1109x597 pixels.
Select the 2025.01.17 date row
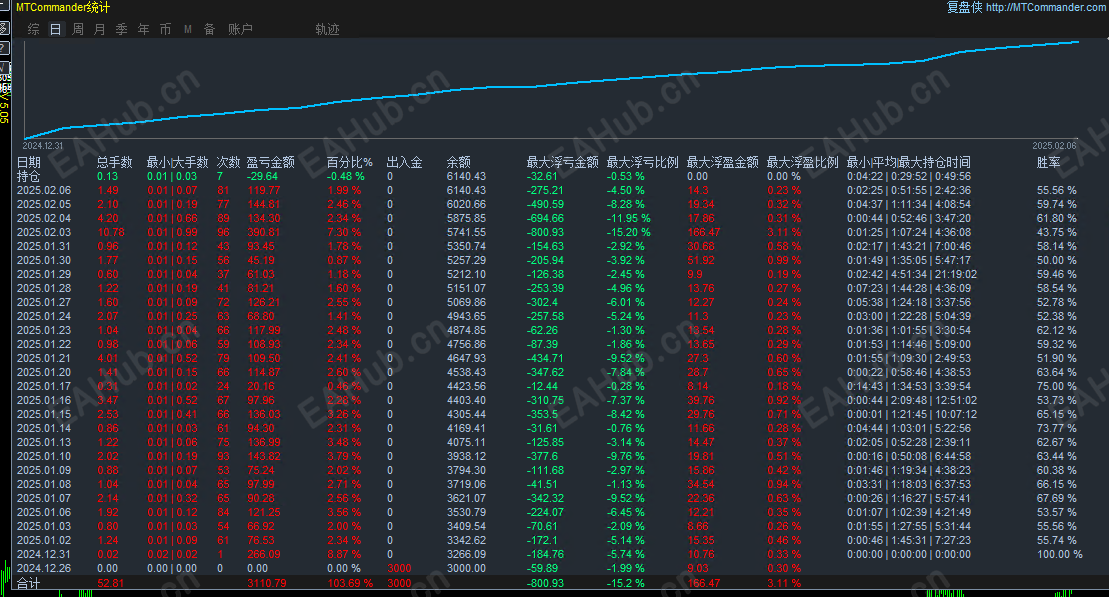pos(44,386)
